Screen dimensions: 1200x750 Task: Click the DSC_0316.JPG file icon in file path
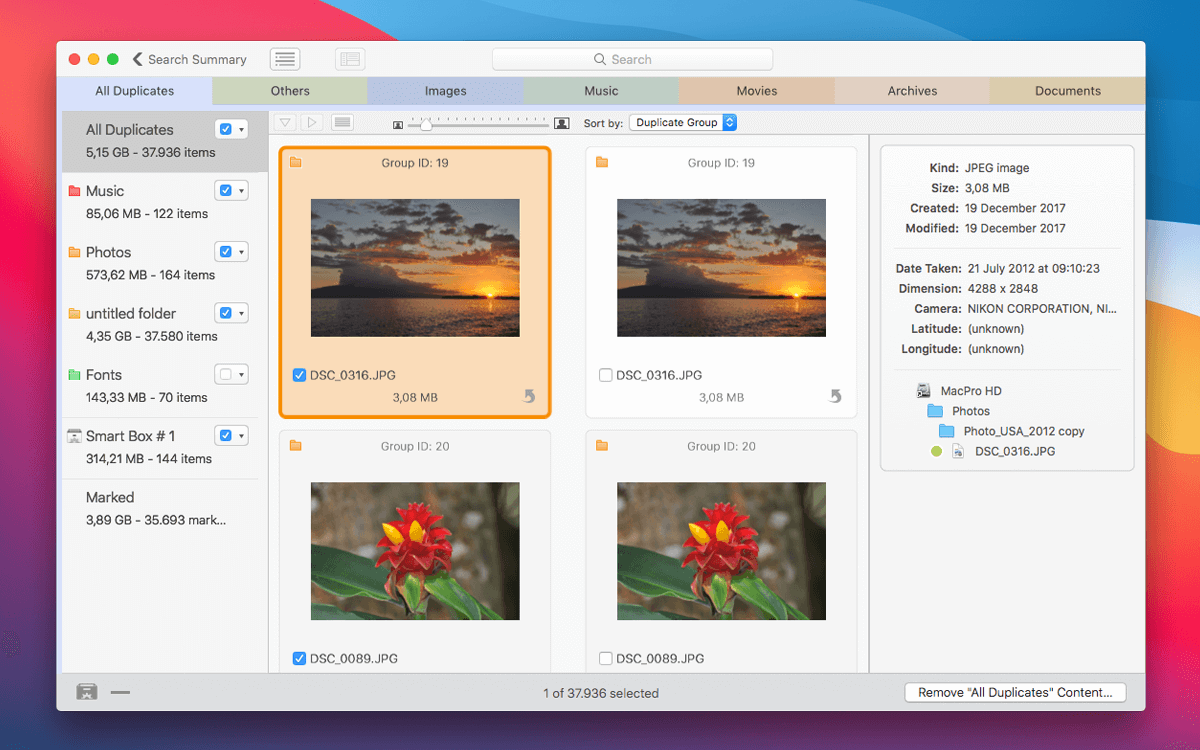point(957,451)
